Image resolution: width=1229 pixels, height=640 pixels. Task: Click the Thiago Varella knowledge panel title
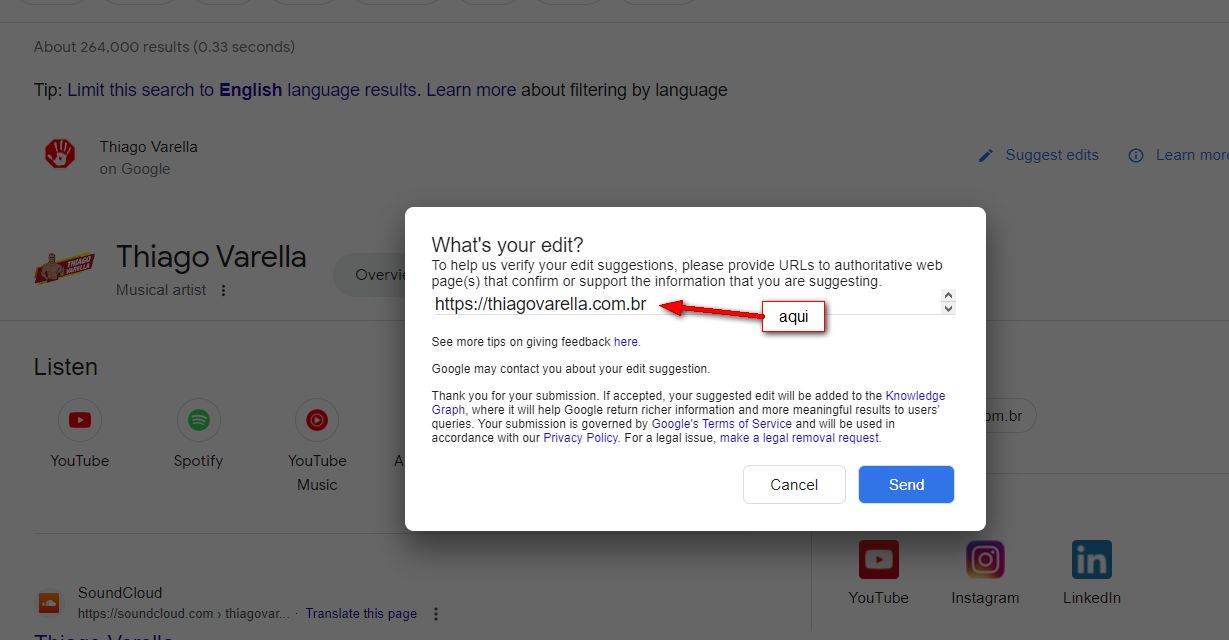tap(211, 257)
